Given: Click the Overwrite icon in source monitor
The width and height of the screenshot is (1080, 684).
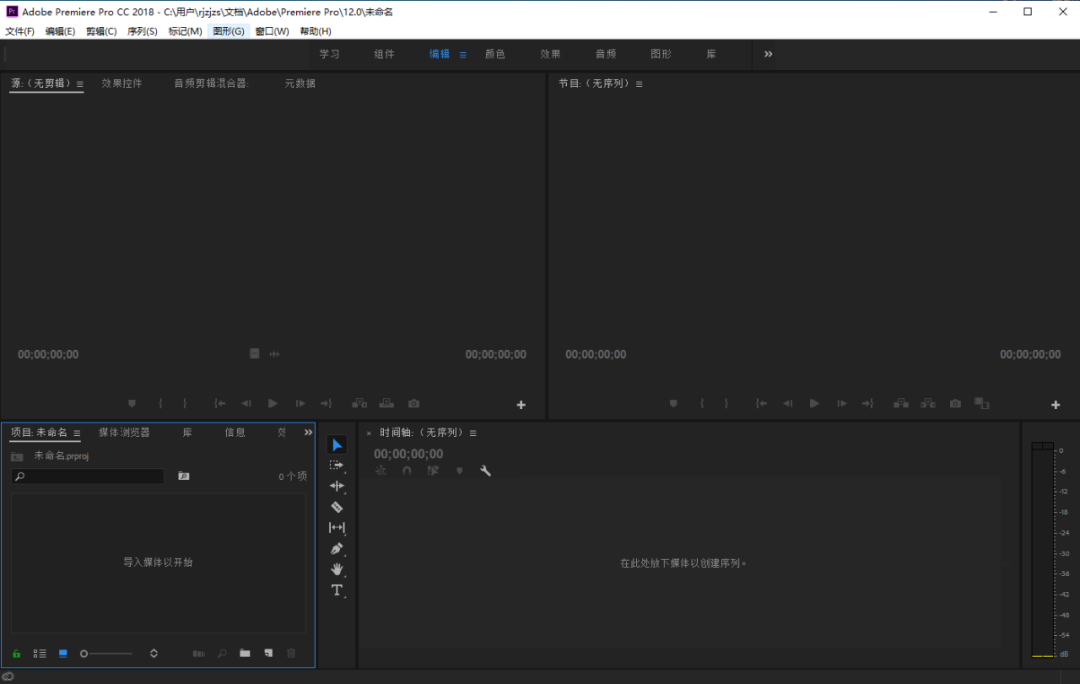Looking at the screenshot, I should (x=386, y=404).
